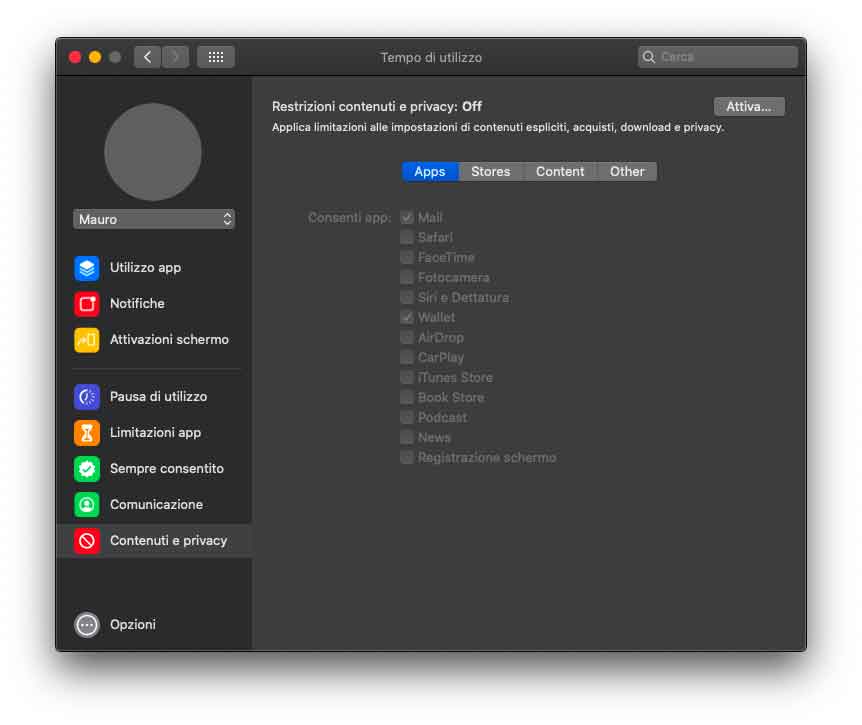Minimize window with the yellow button

coord(95,57)
